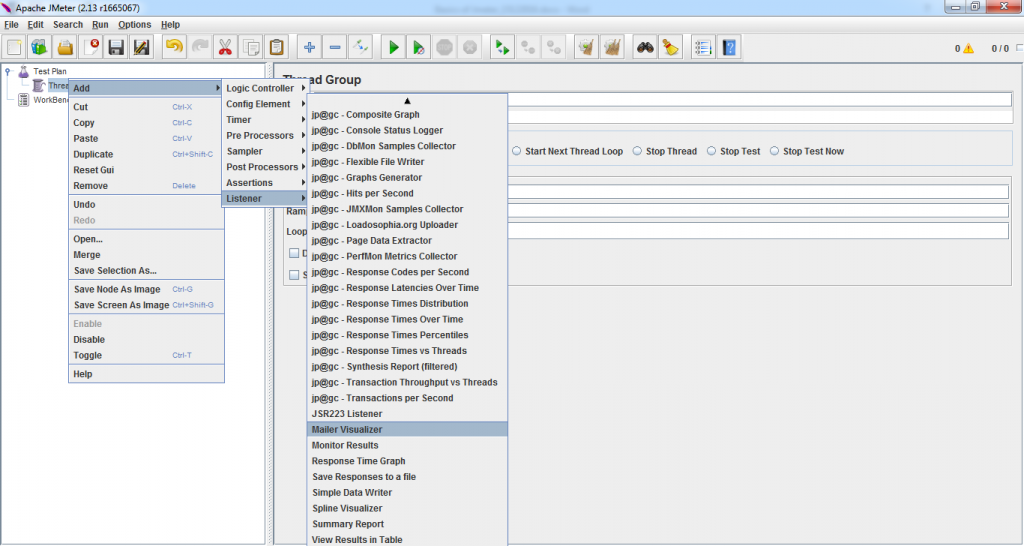
Task: Select the Test Plan tree node
Action: 42,71
